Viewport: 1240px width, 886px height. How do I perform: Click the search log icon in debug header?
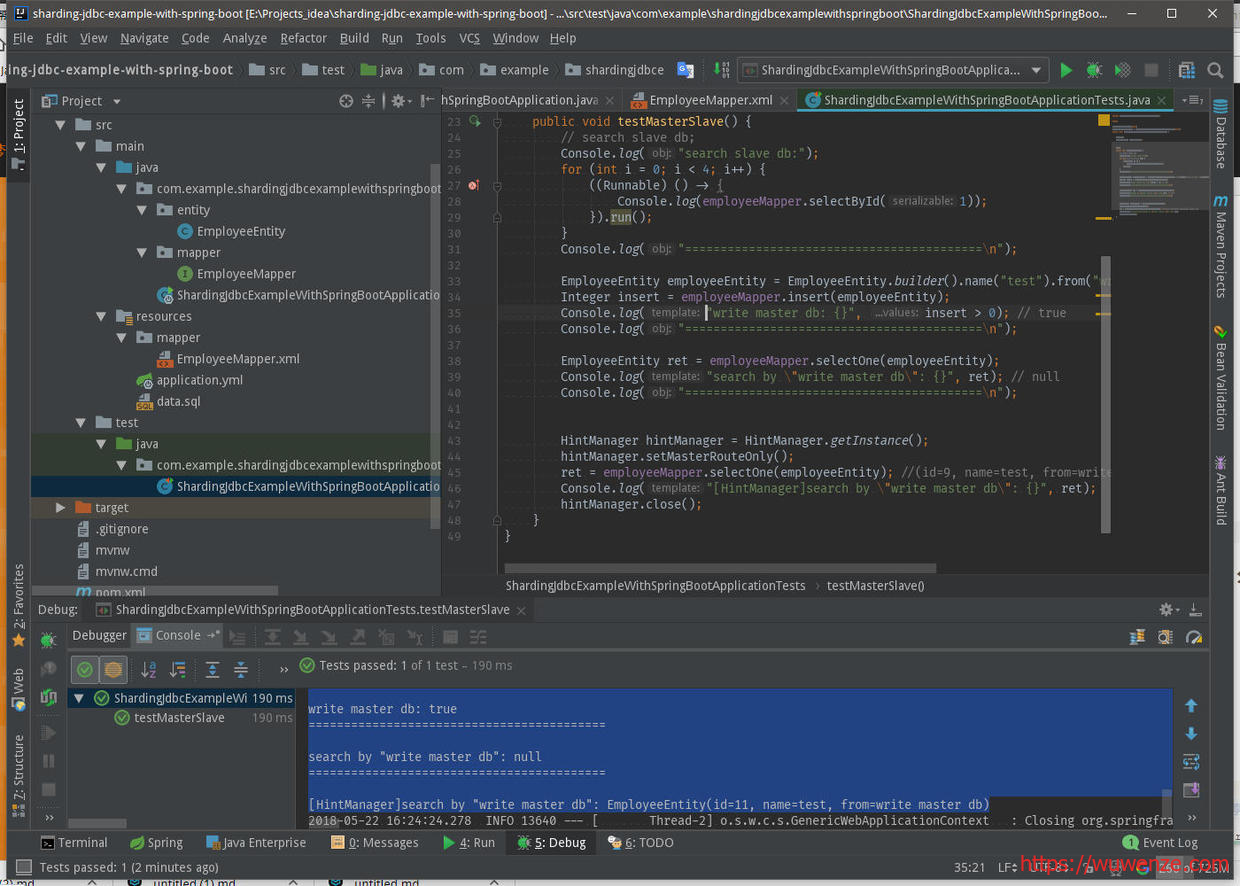point(1165,636)
